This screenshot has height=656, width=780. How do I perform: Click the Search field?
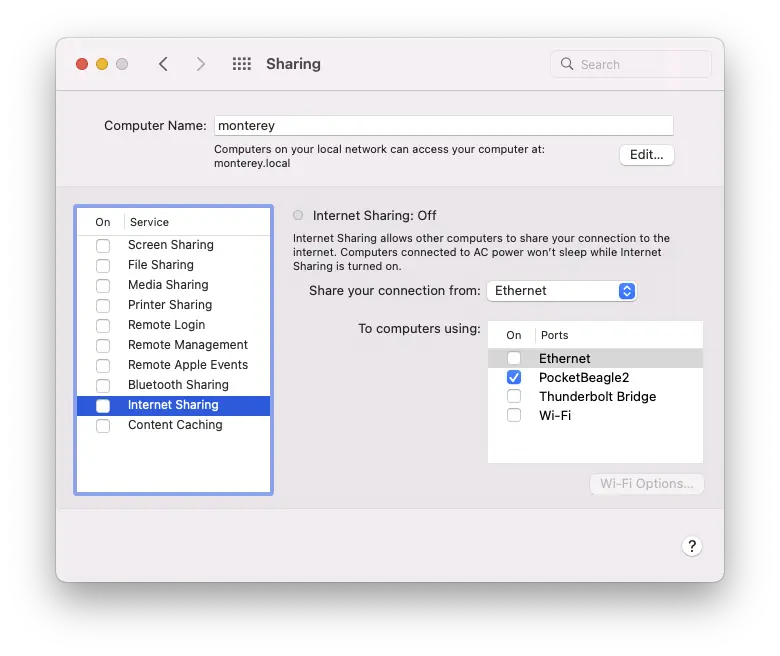(631, 64)
